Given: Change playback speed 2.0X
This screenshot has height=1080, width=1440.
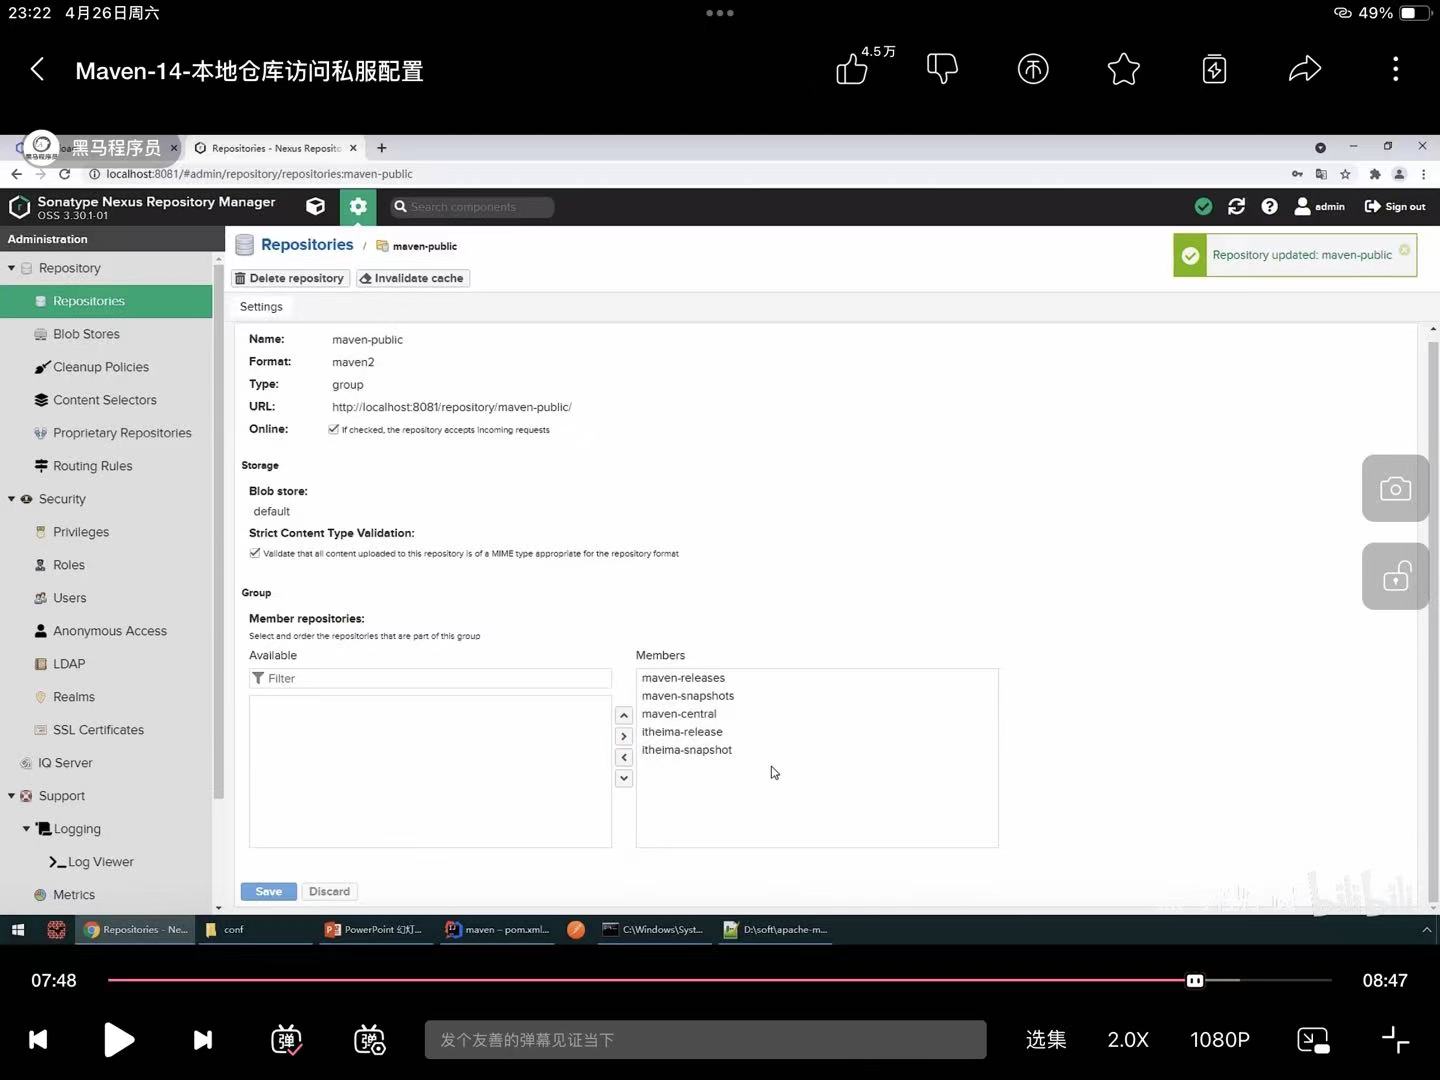Looking at the screenshot, I should [x=1128, y=1040].
